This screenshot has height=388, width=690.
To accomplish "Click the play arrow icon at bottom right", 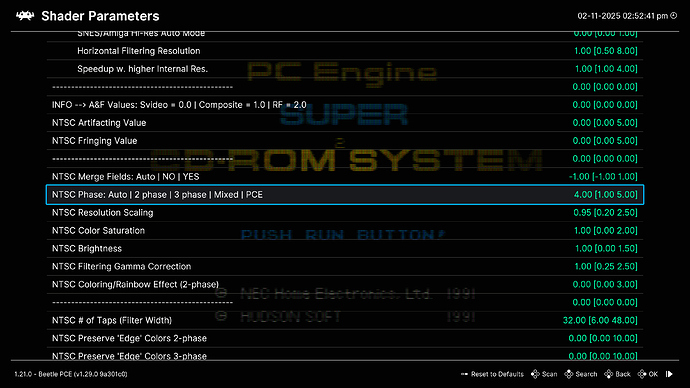I will pos(669,374).
